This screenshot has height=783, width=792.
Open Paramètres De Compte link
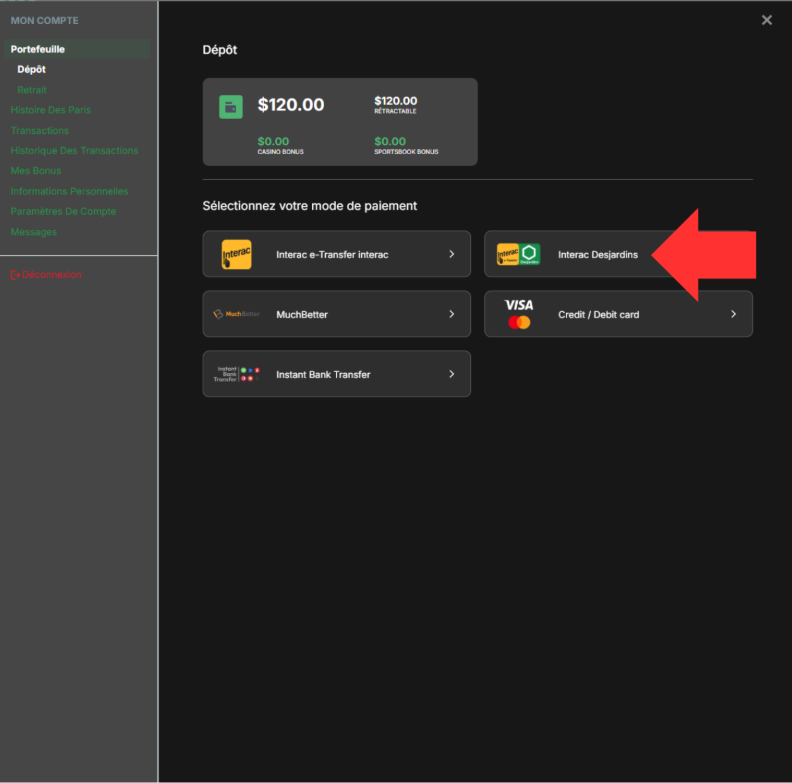tap(63, 211)
